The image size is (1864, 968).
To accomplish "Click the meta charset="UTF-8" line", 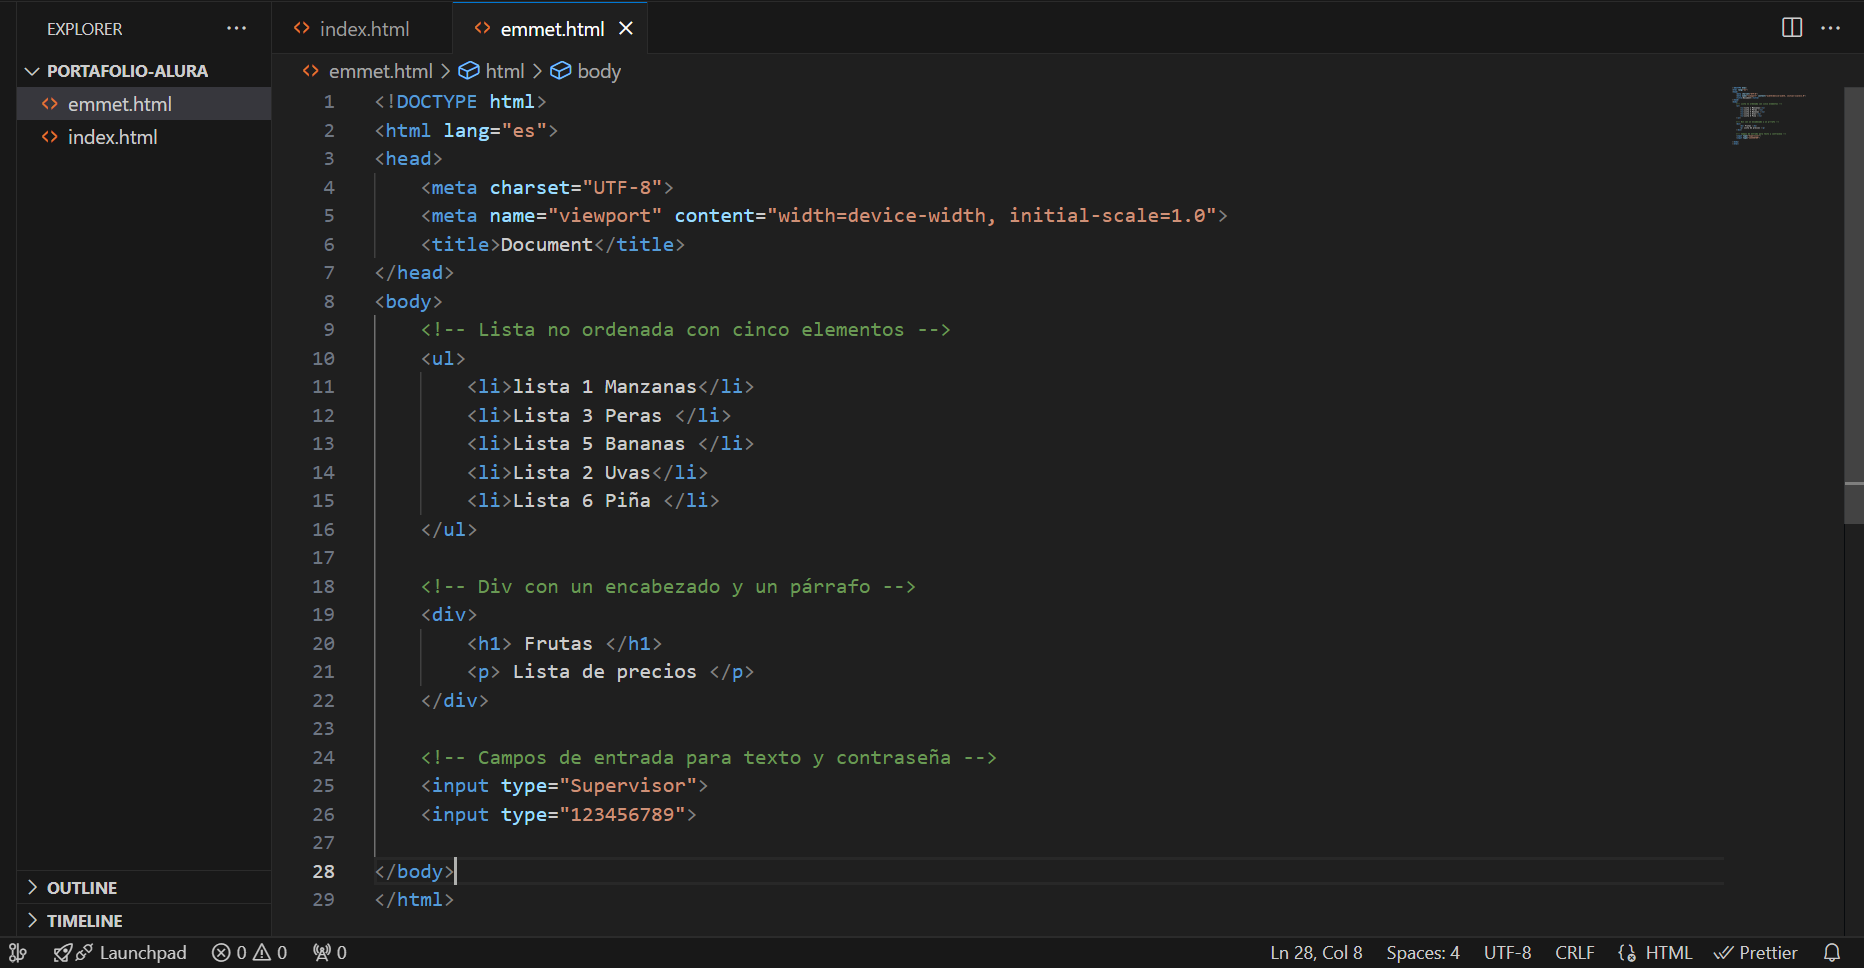I will tap(547, 188).
